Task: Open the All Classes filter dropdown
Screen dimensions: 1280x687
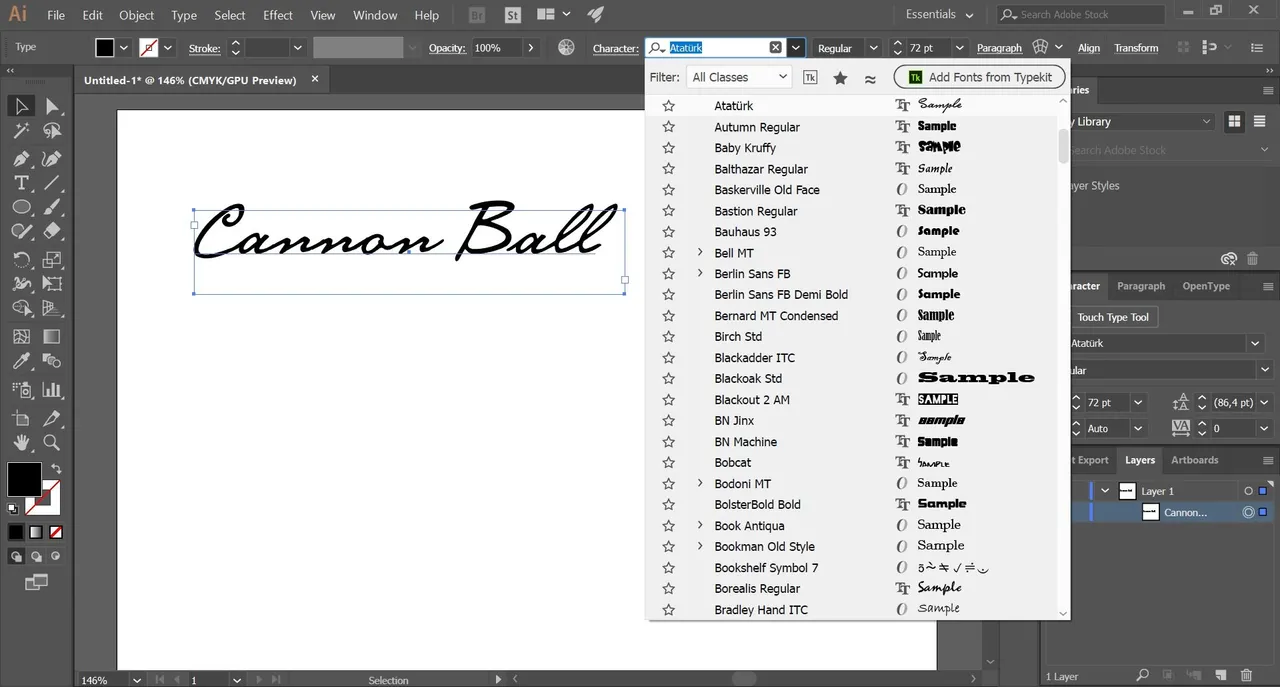Action: point(739,77)
